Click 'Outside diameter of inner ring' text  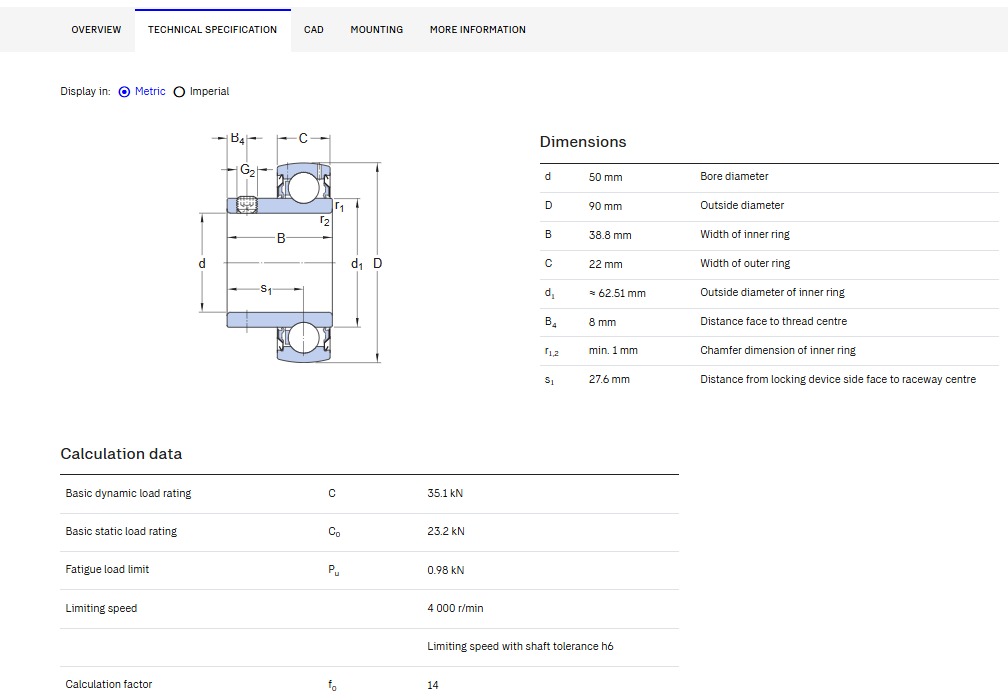(x=772, y=292)
